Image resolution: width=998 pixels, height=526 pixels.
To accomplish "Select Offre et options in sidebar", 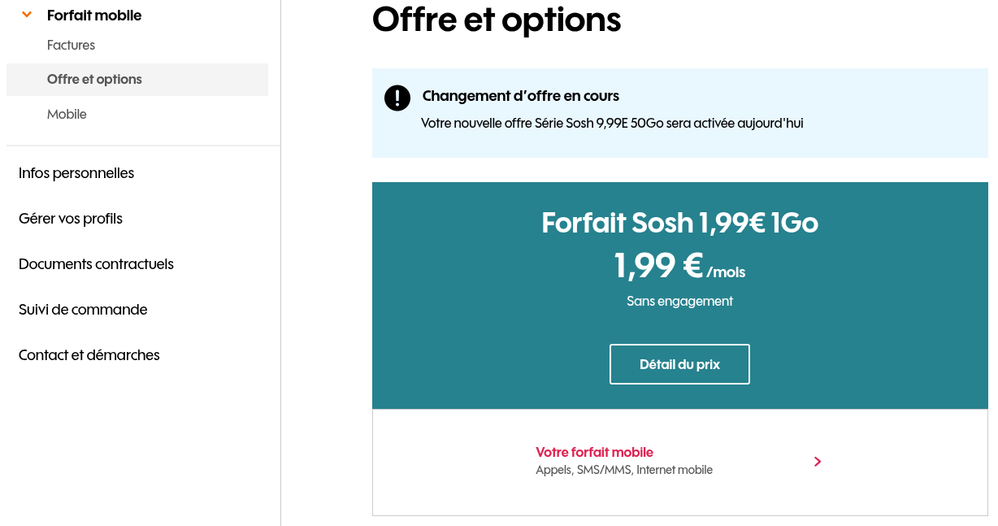I will [x=94, y=79].
